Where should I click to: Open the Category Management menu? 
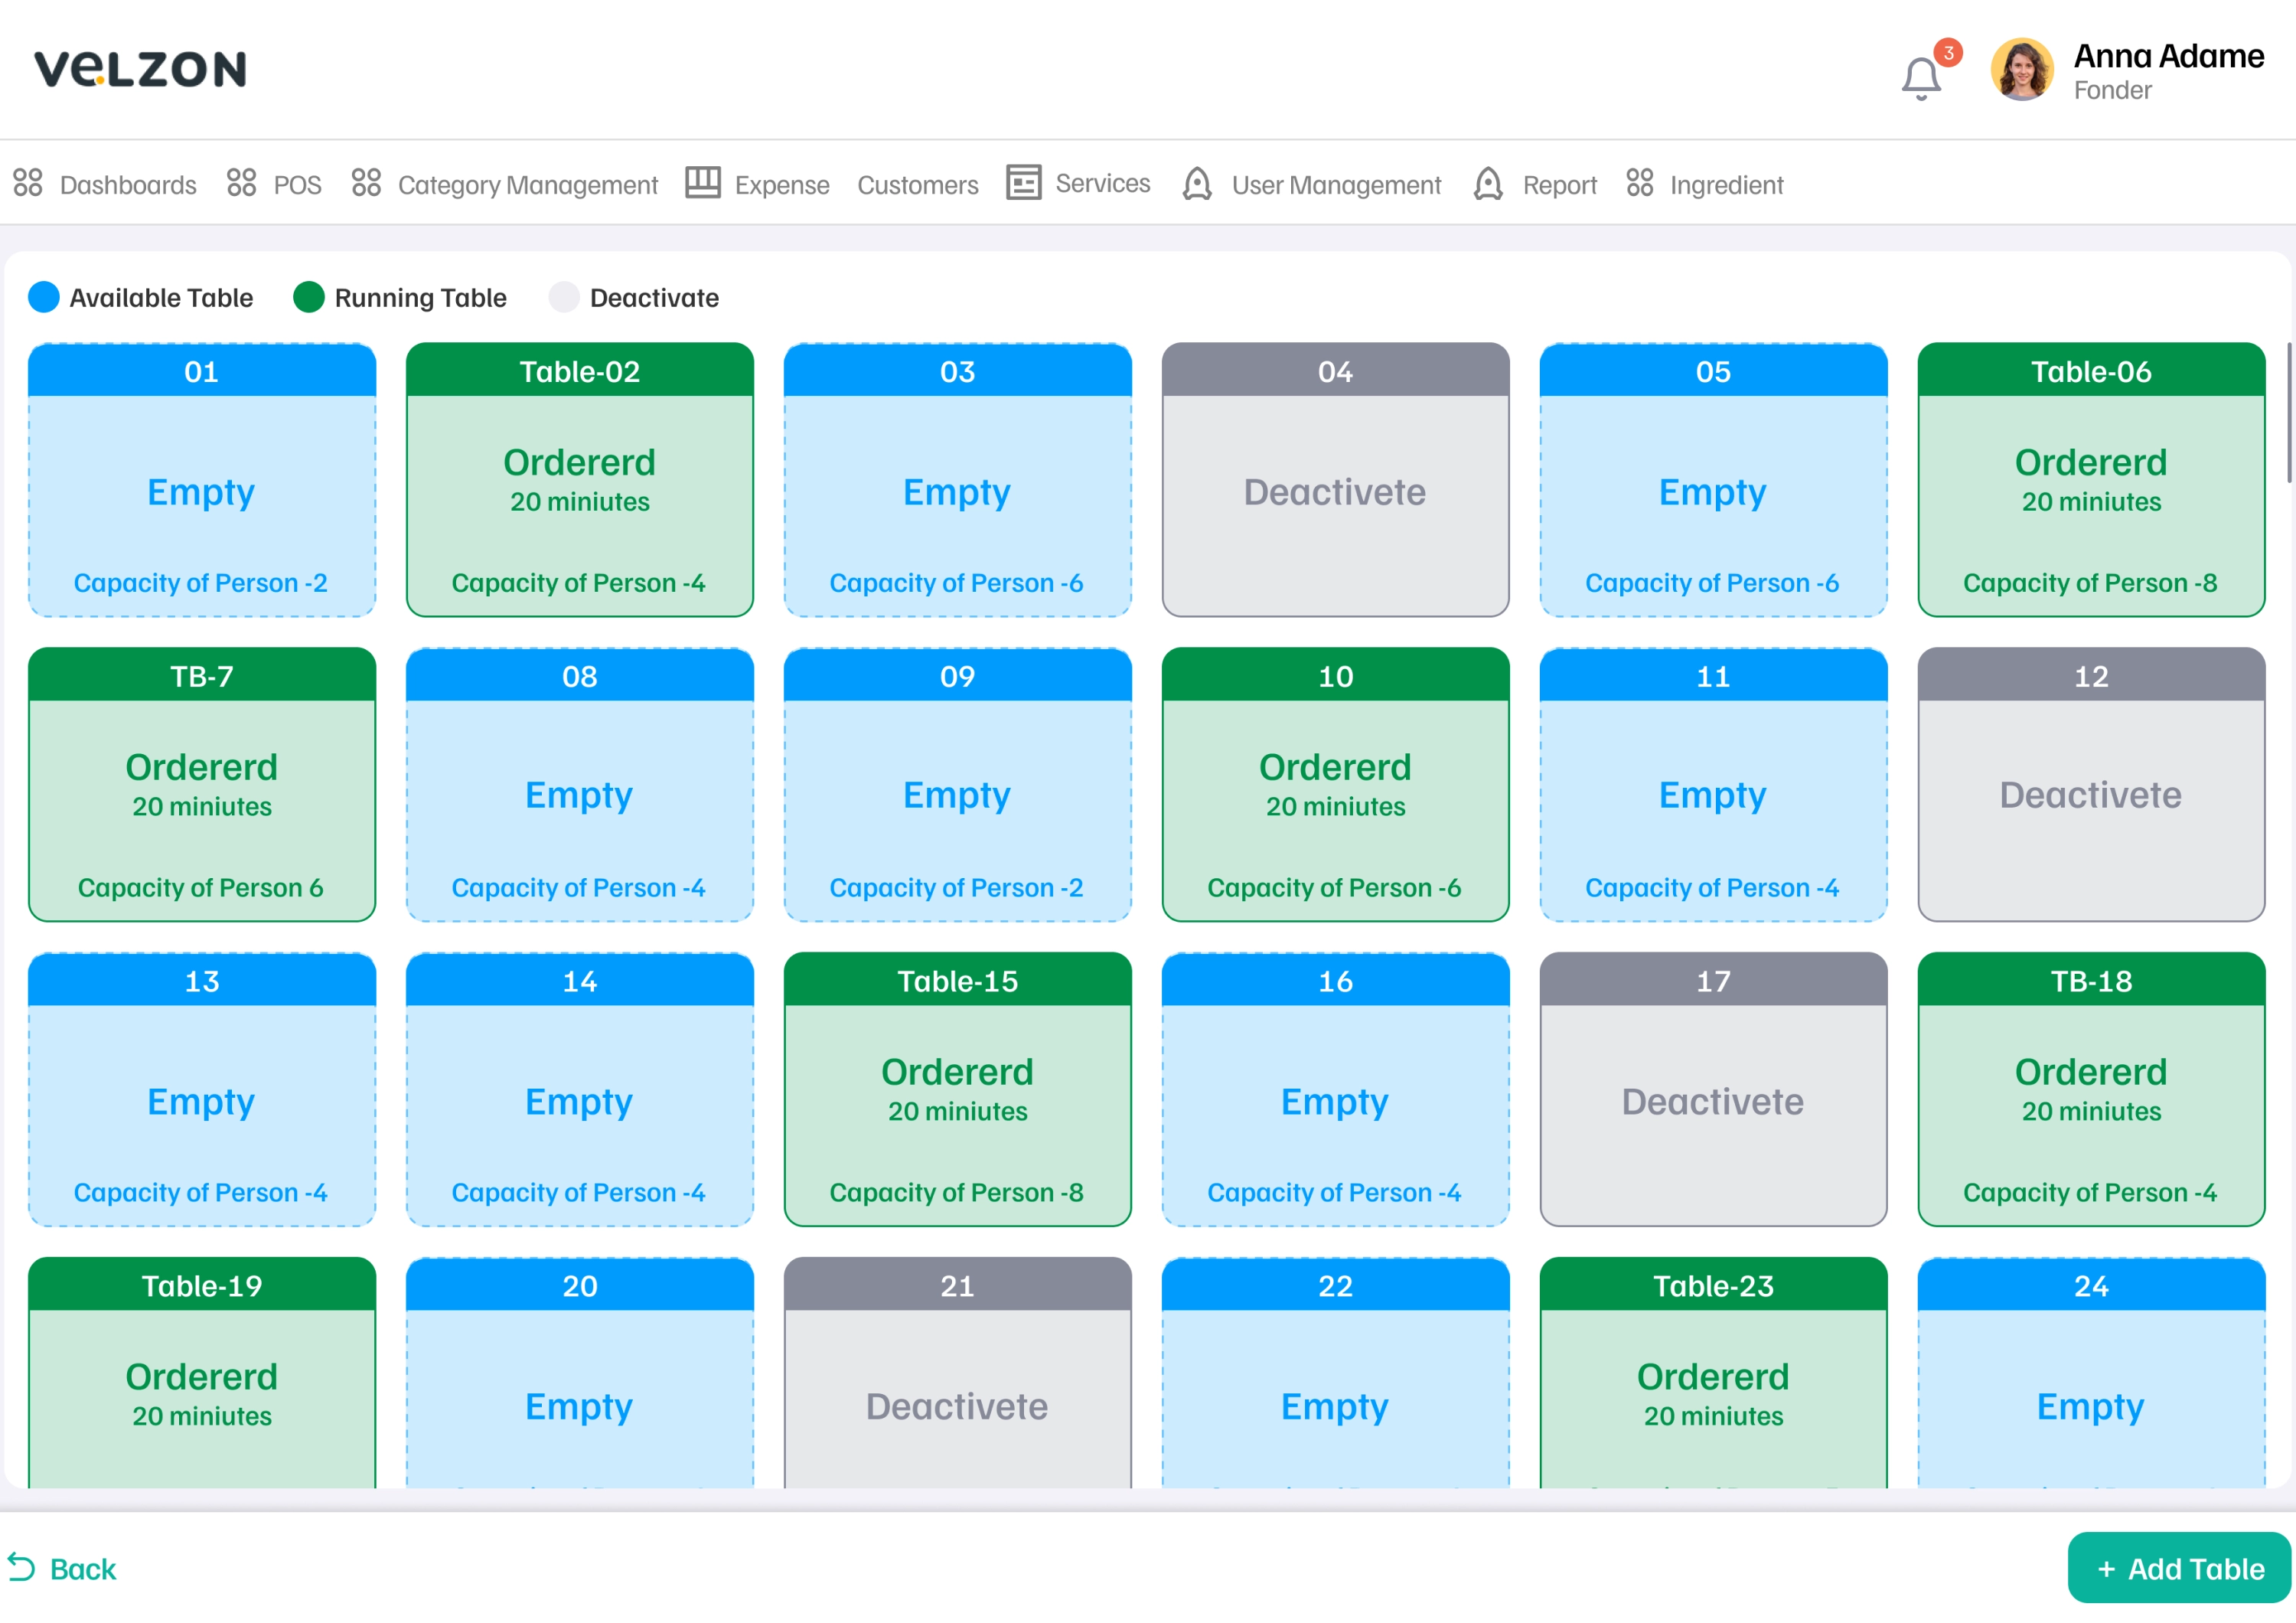coord(527,185)
